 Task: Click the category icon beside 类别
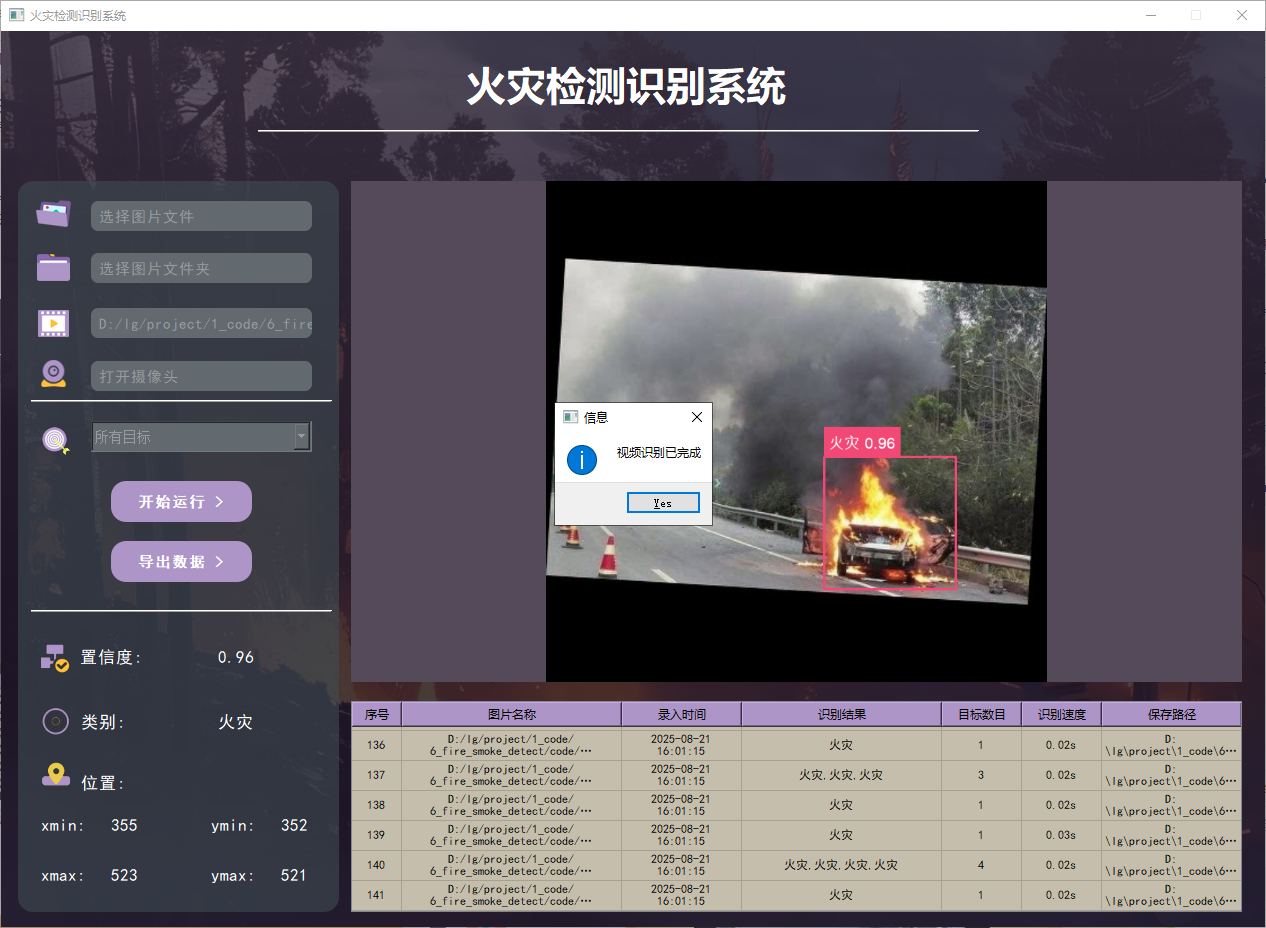[55, 721]
